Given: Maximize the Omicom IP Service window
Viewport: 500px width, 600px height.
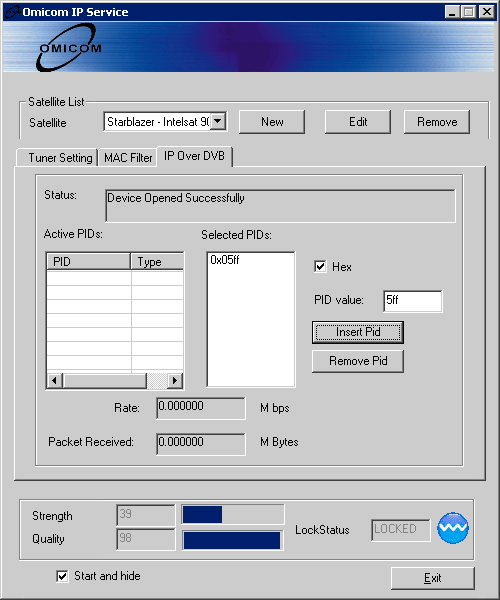Looking at the screenshot, I should pyautogui.click(x=468, y=12).
